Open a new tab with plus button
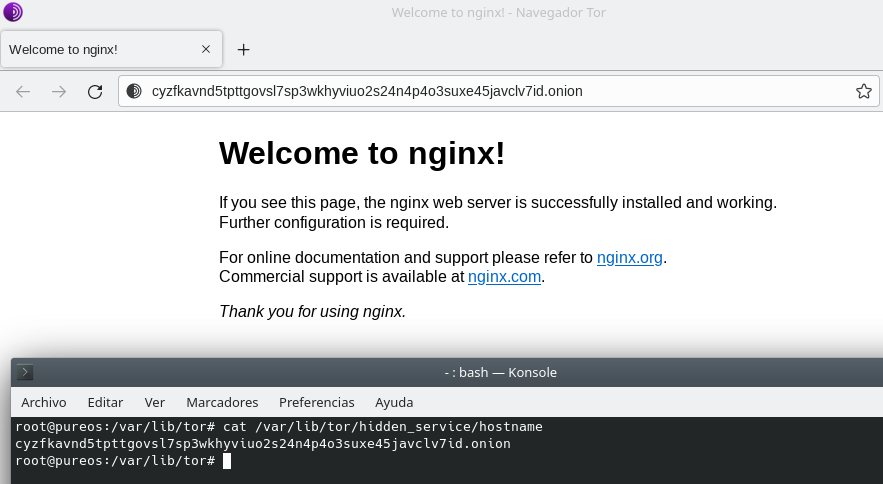Image resolution: width=883 pixels, height=484 pixels. (x=243, y=49)
